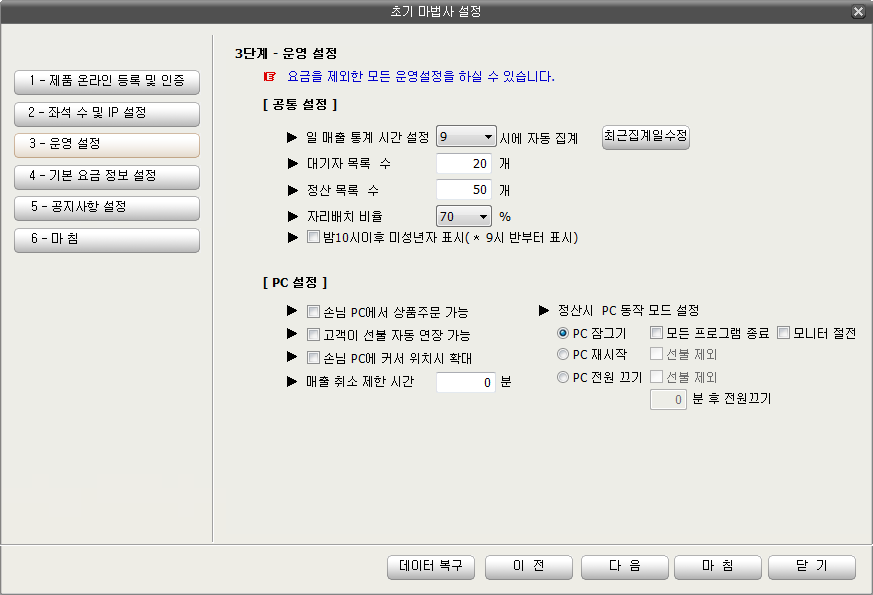
Task: Open the 일 매출 통계 시간 dropdown showing 9
Action: pyautogui.click(x=466, y=136)
